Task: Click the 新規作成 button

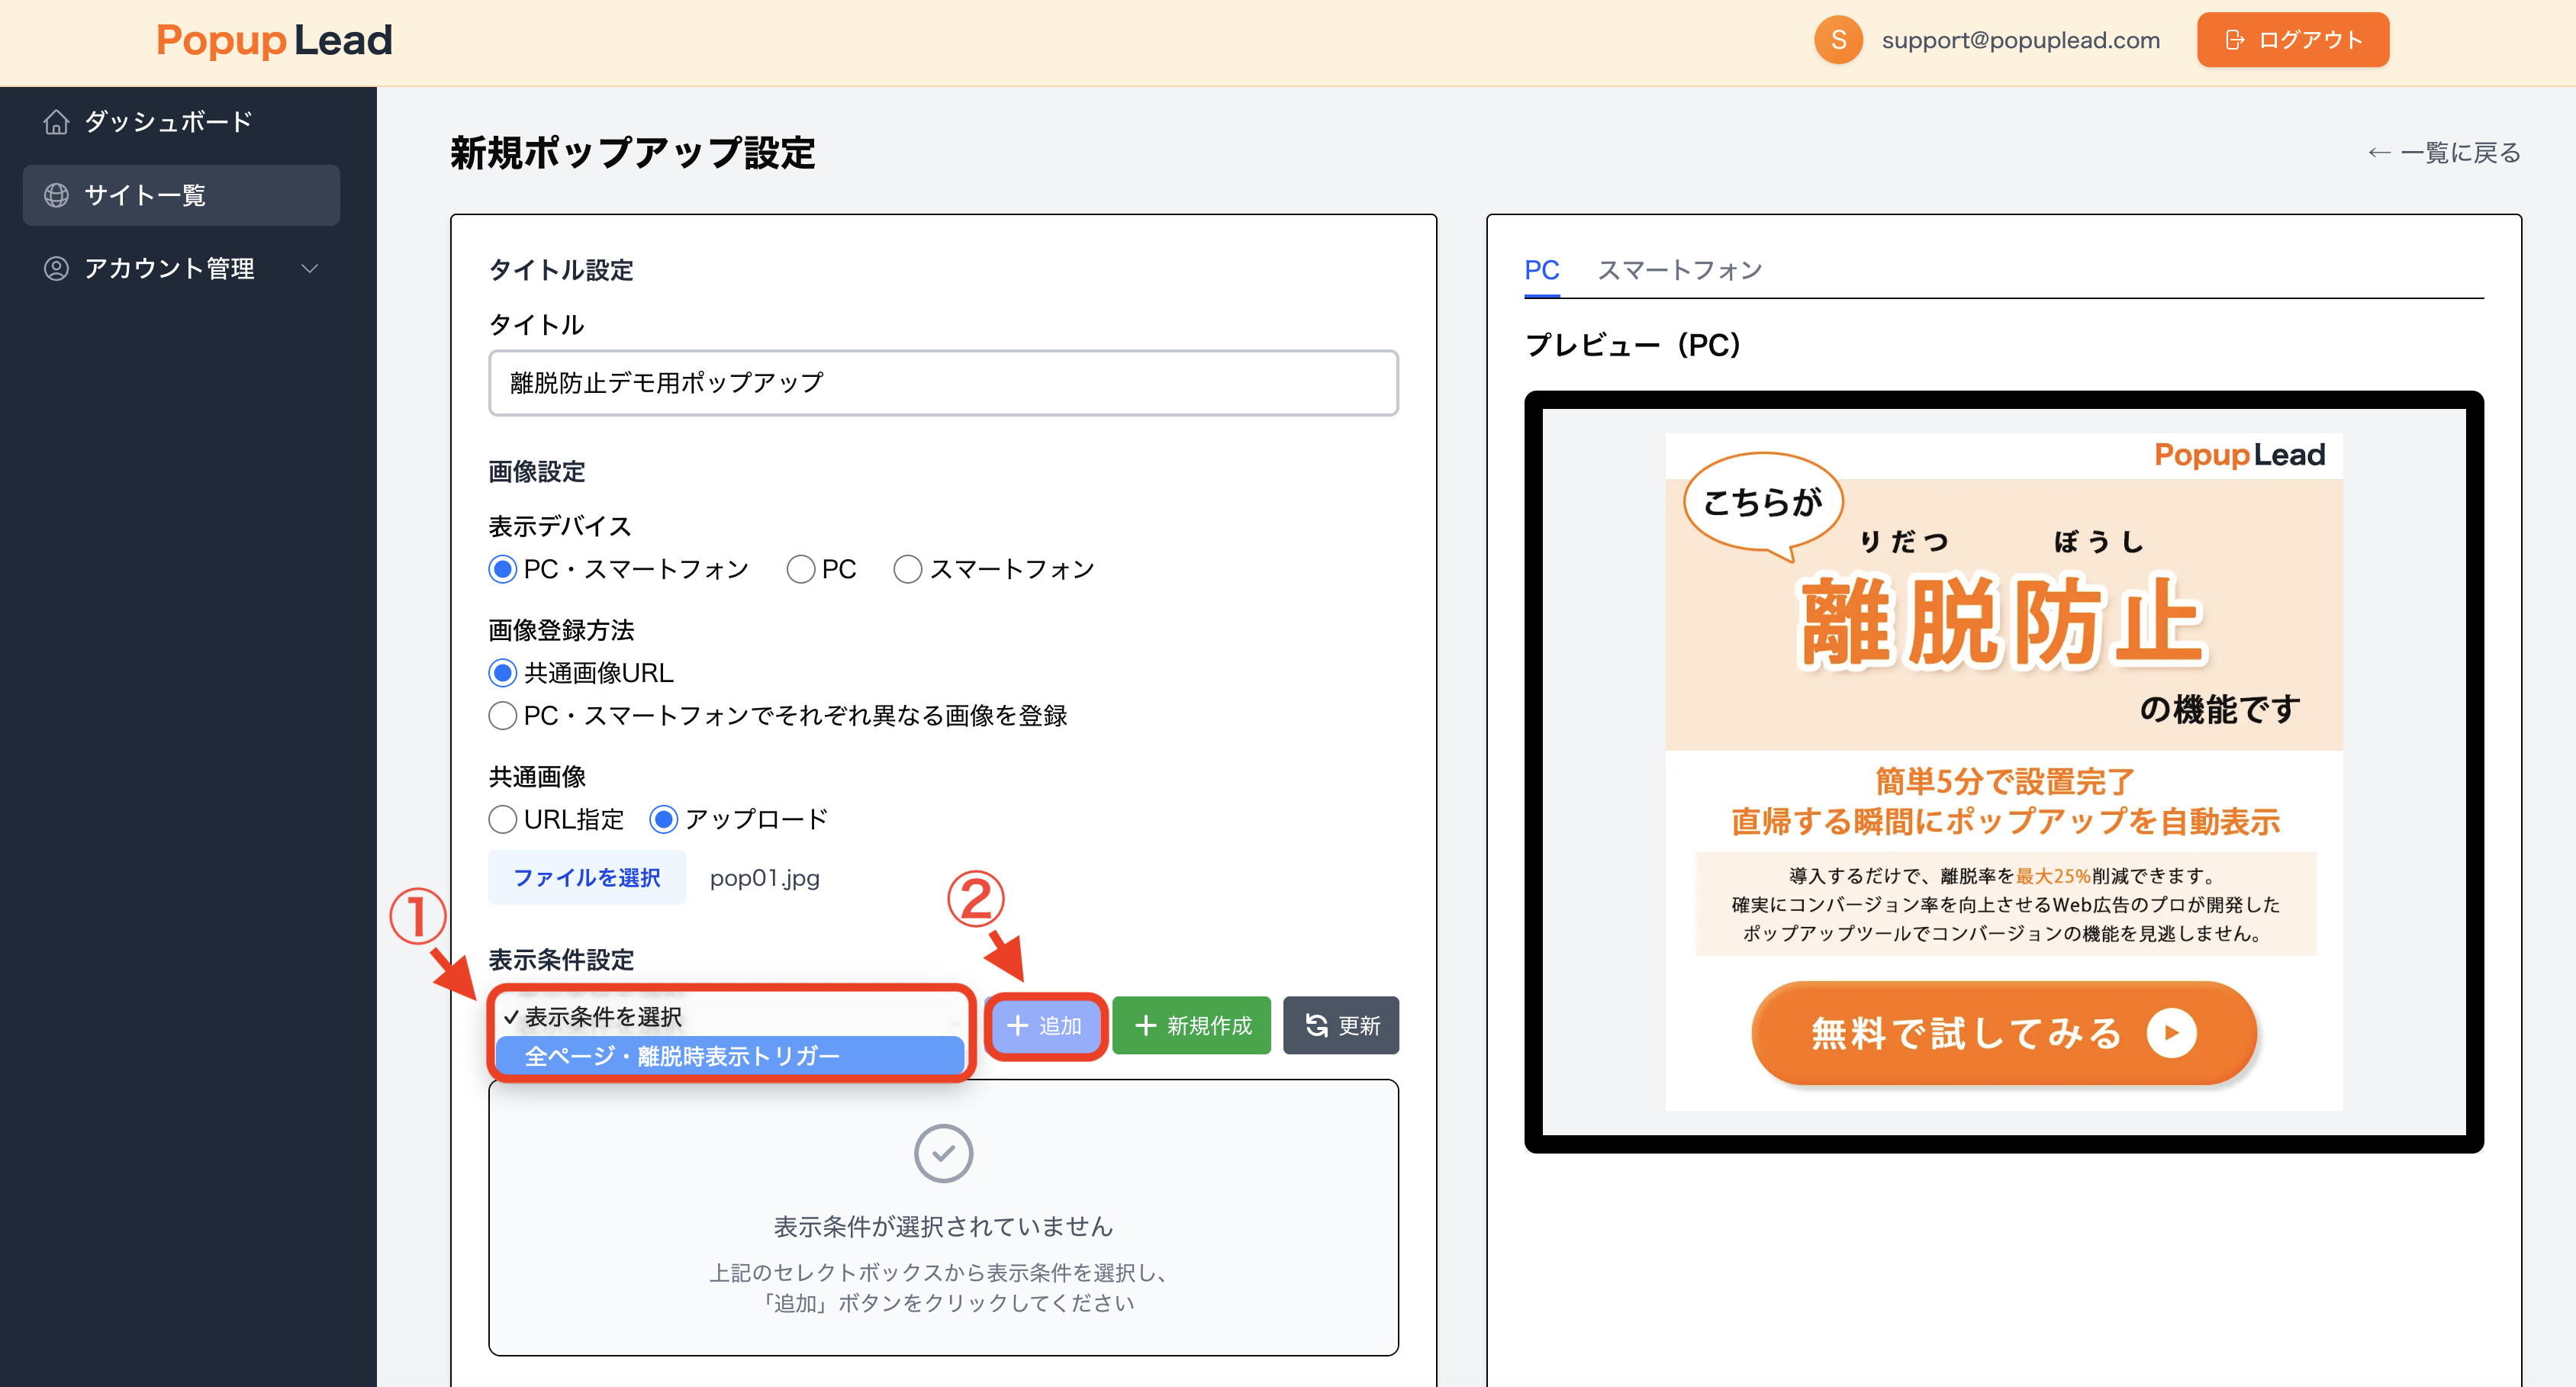Action: 1191,1025
